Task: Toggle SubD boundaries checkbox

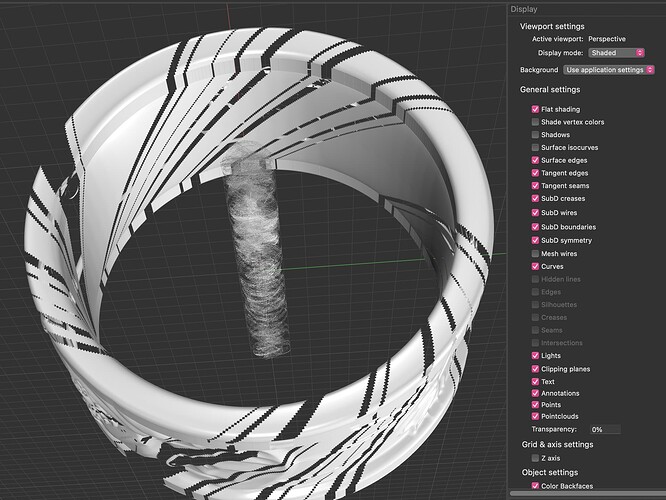Action: point(535,227)
